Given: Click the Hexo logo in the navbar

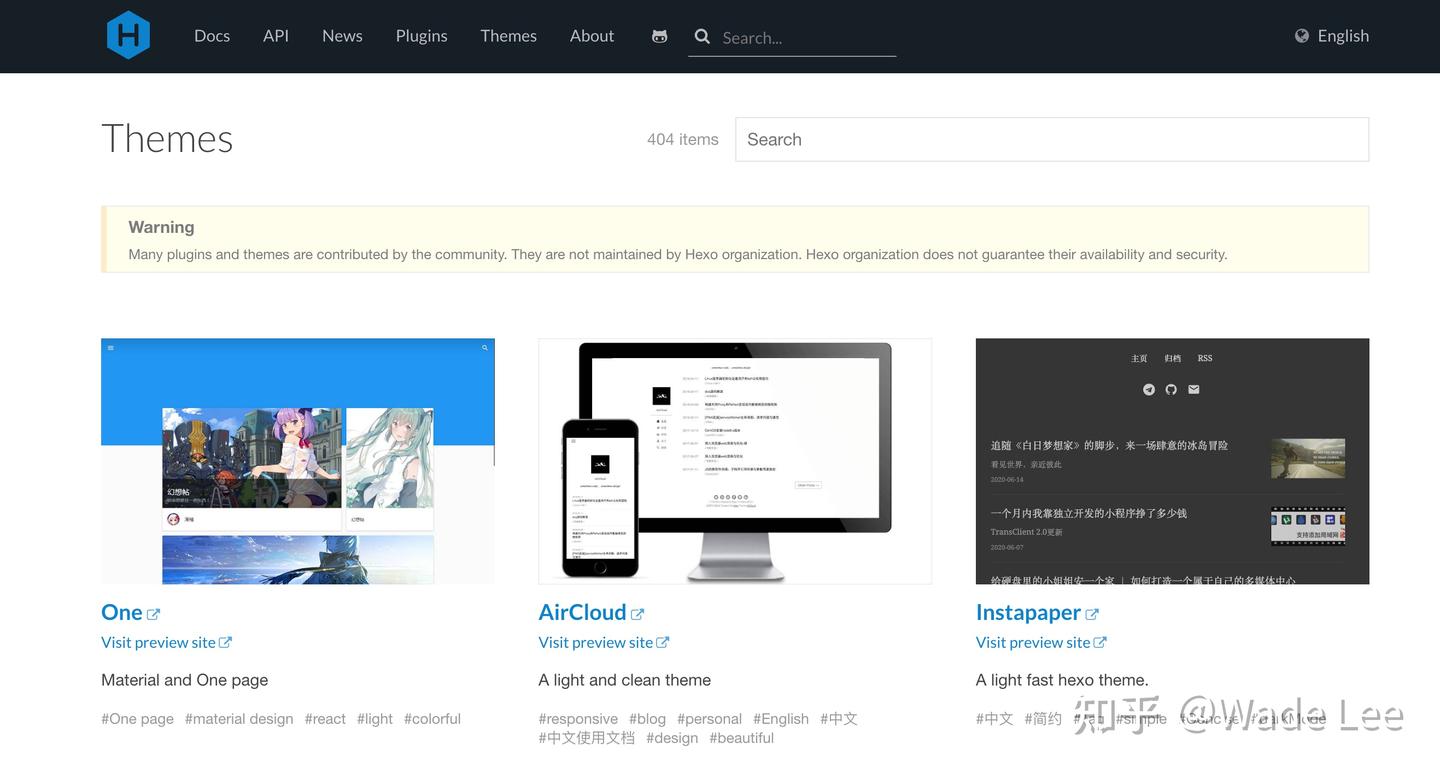Looking at the screenshot, I should [x=128, y=34].
